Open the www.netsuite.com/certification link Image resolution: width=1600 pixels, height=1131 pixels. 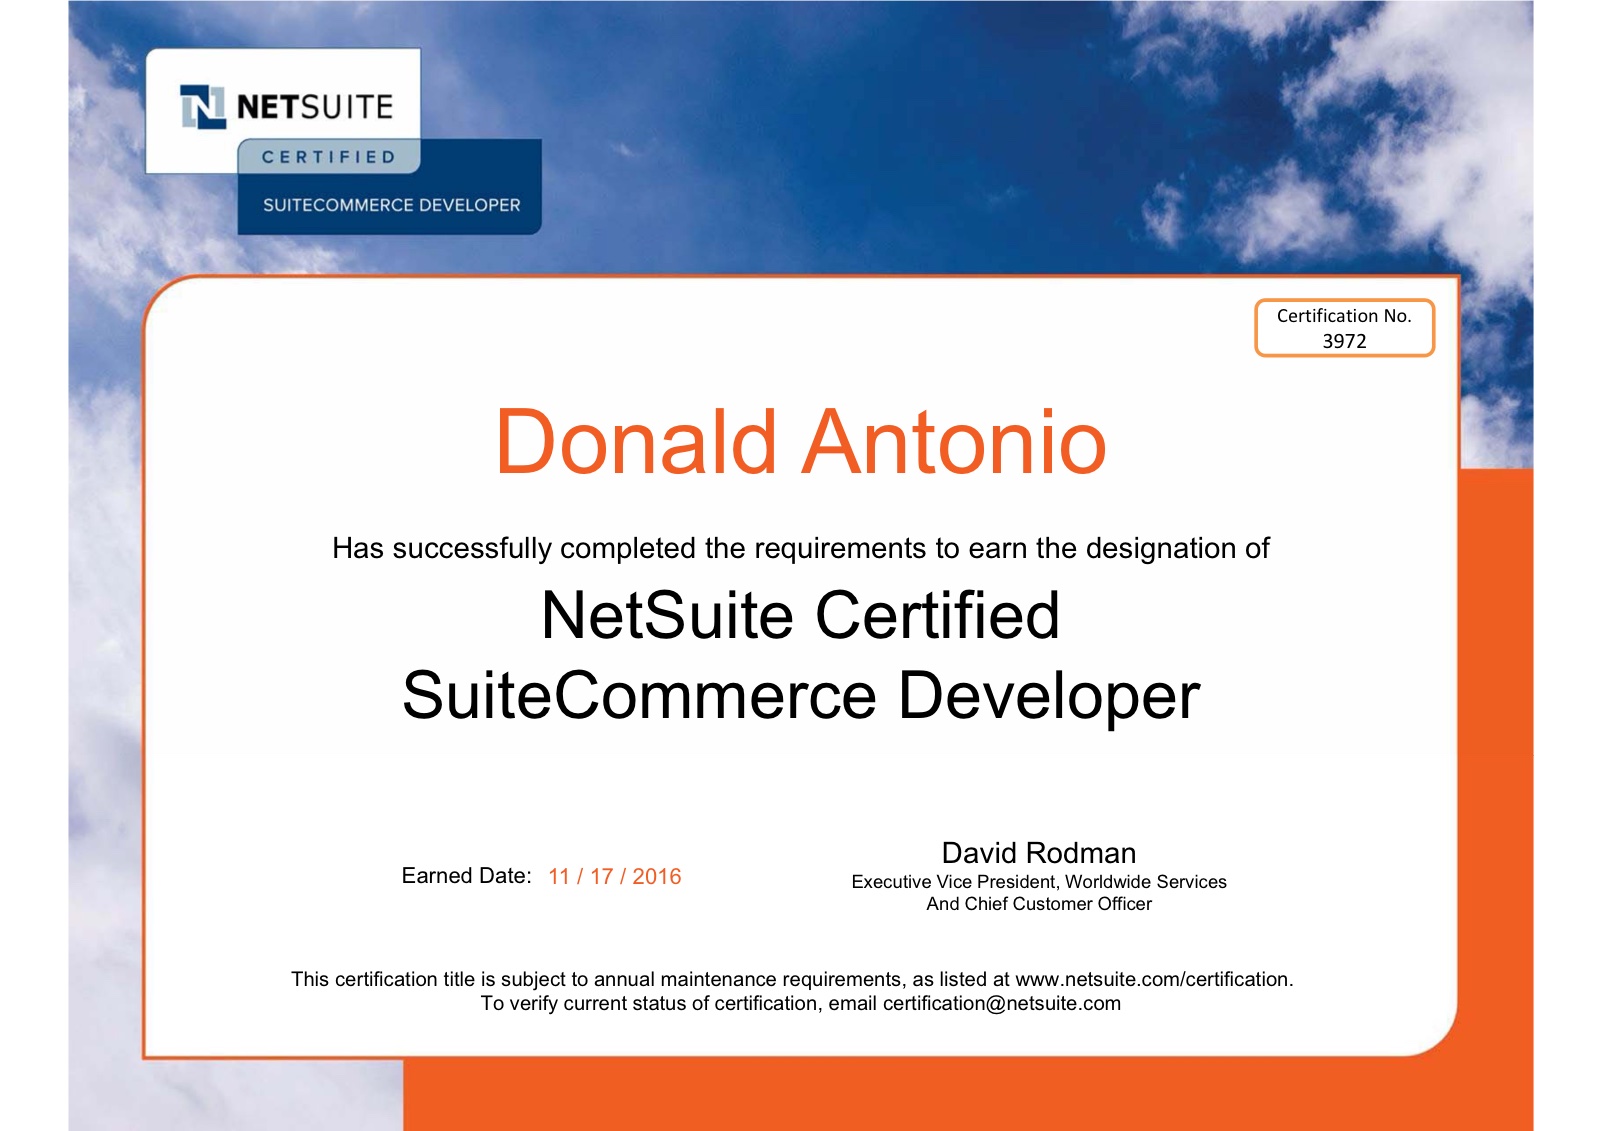click(1152, 979)
